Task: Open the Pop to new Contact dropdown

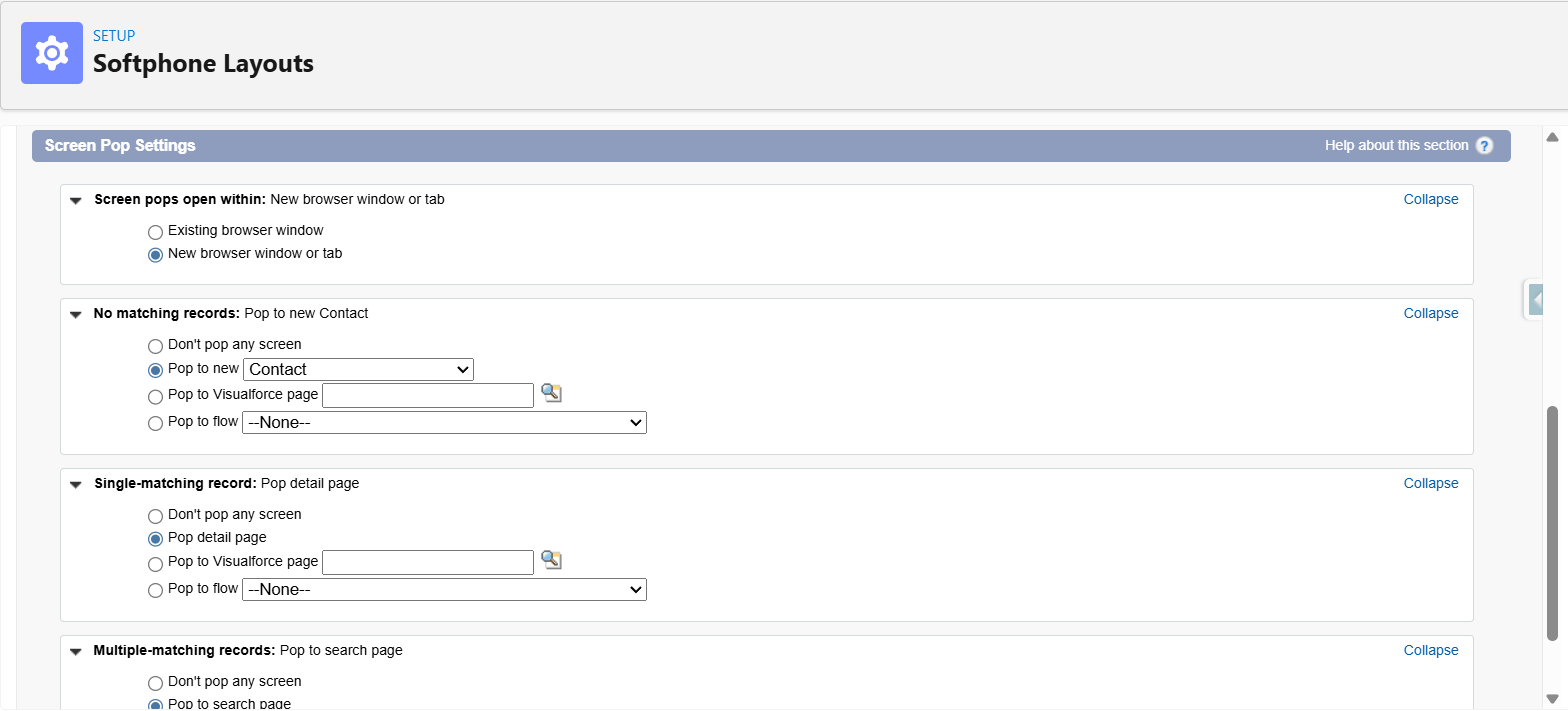Action: pos(358,369)
